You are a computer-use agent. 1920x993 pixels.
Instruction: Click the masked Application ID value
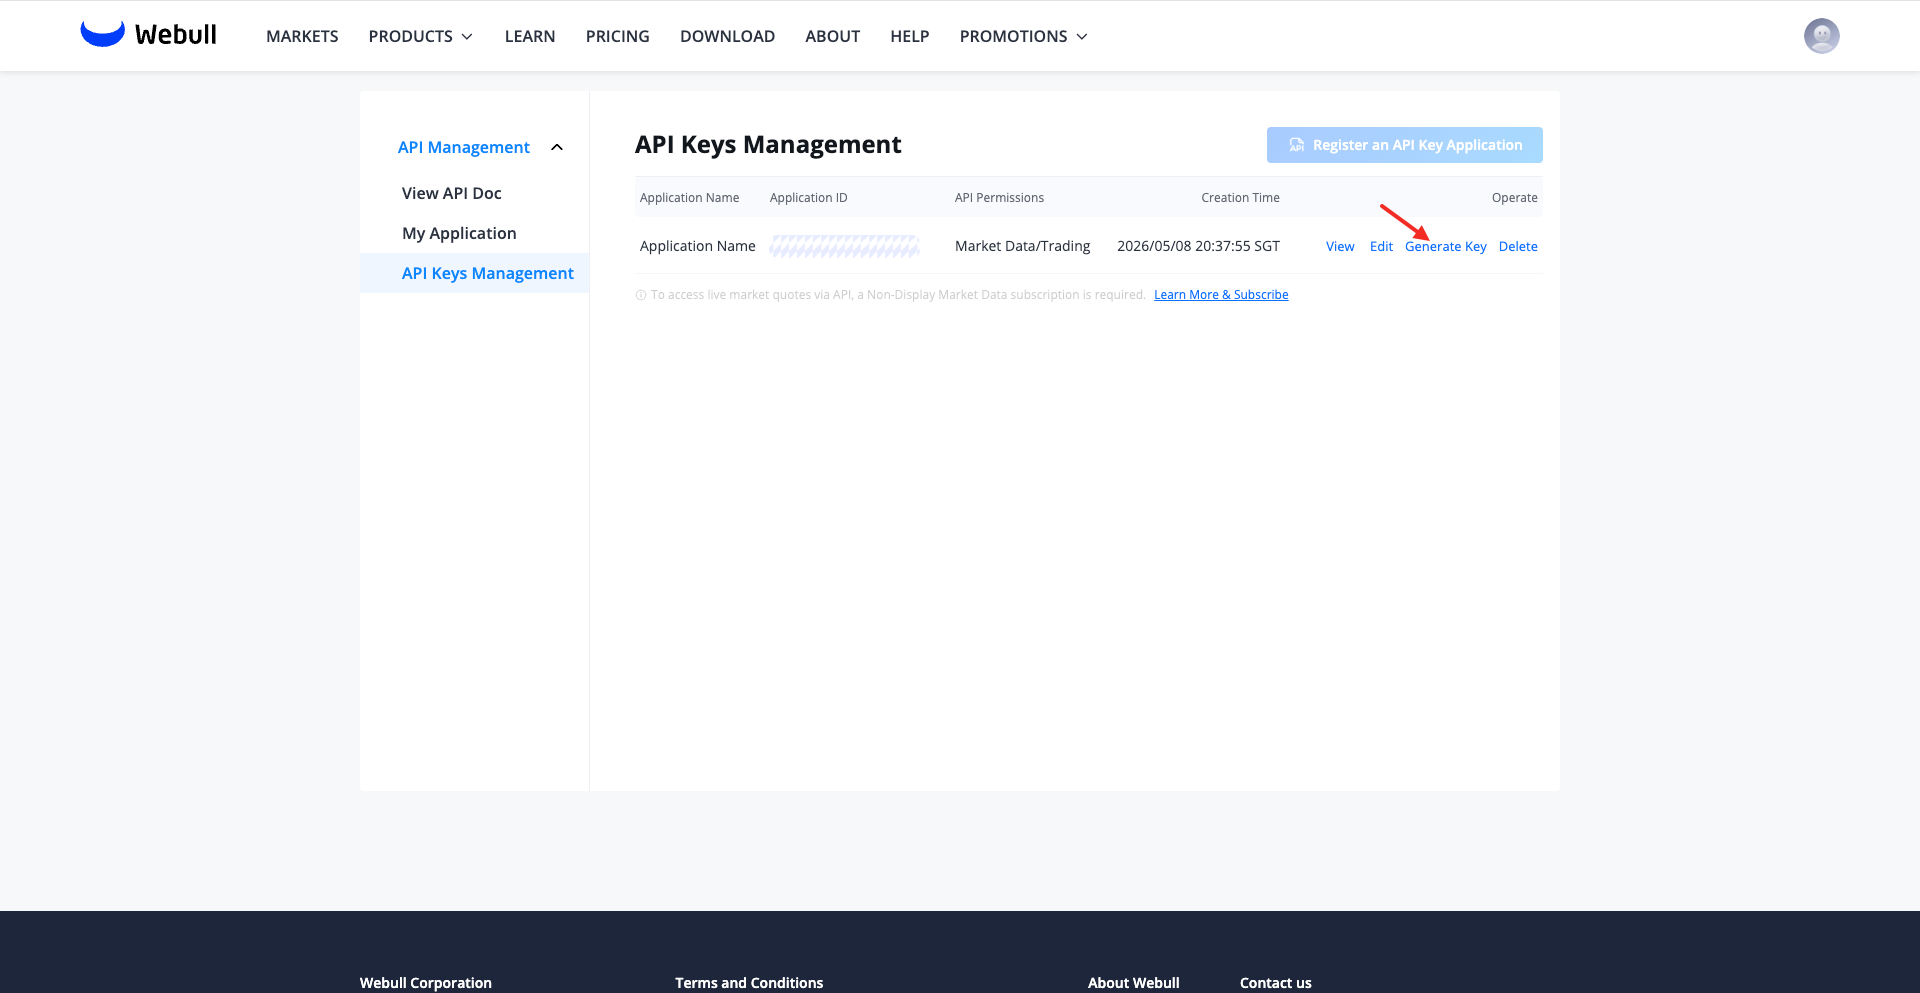845,246
